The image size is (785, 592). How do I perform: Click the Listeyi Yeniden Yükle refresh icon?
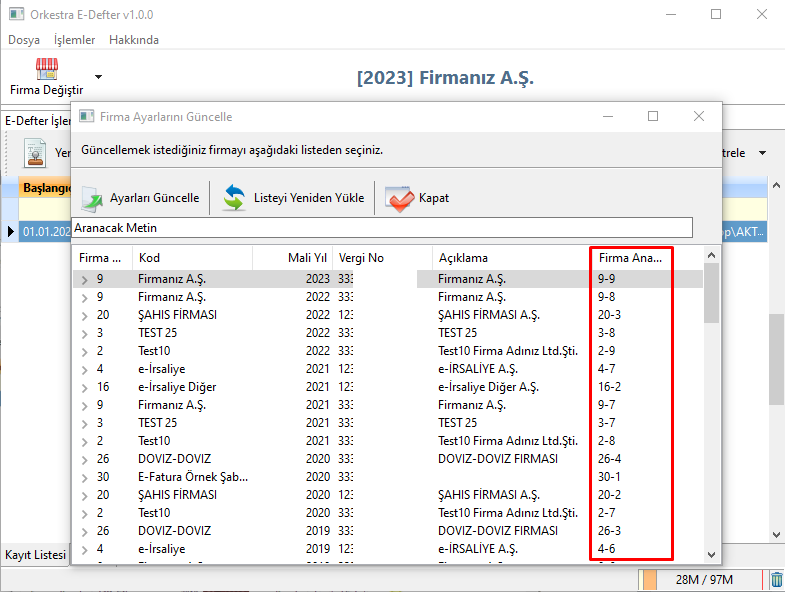pos(235,197)
